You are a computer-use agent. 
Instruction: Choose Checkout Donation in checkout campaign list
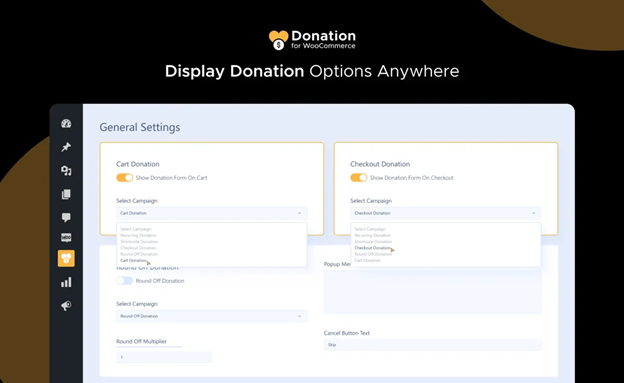[x=372, y=248]
